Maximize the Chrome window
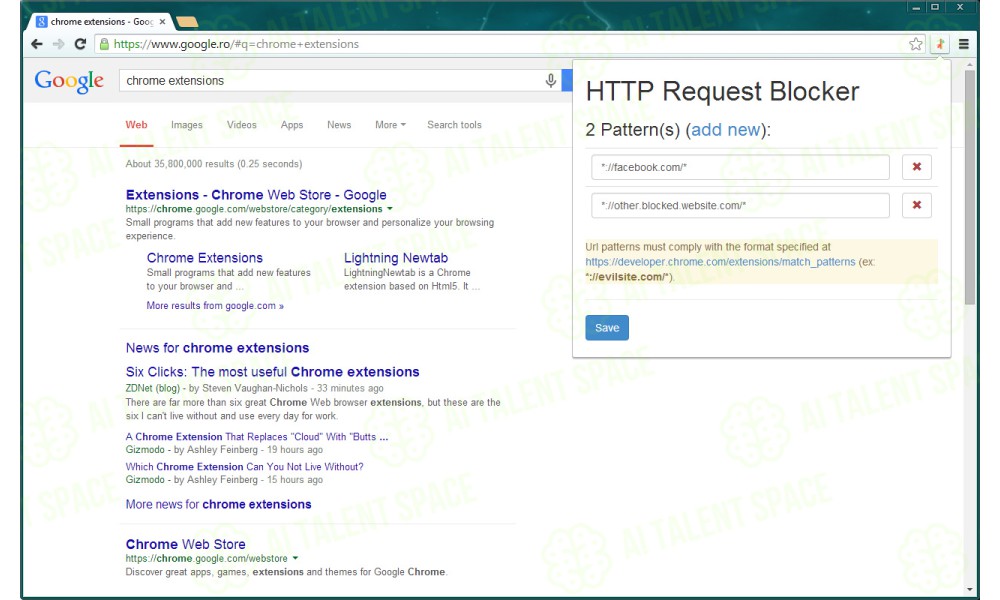Viewport: 1000px width, 600px height. 935,7
